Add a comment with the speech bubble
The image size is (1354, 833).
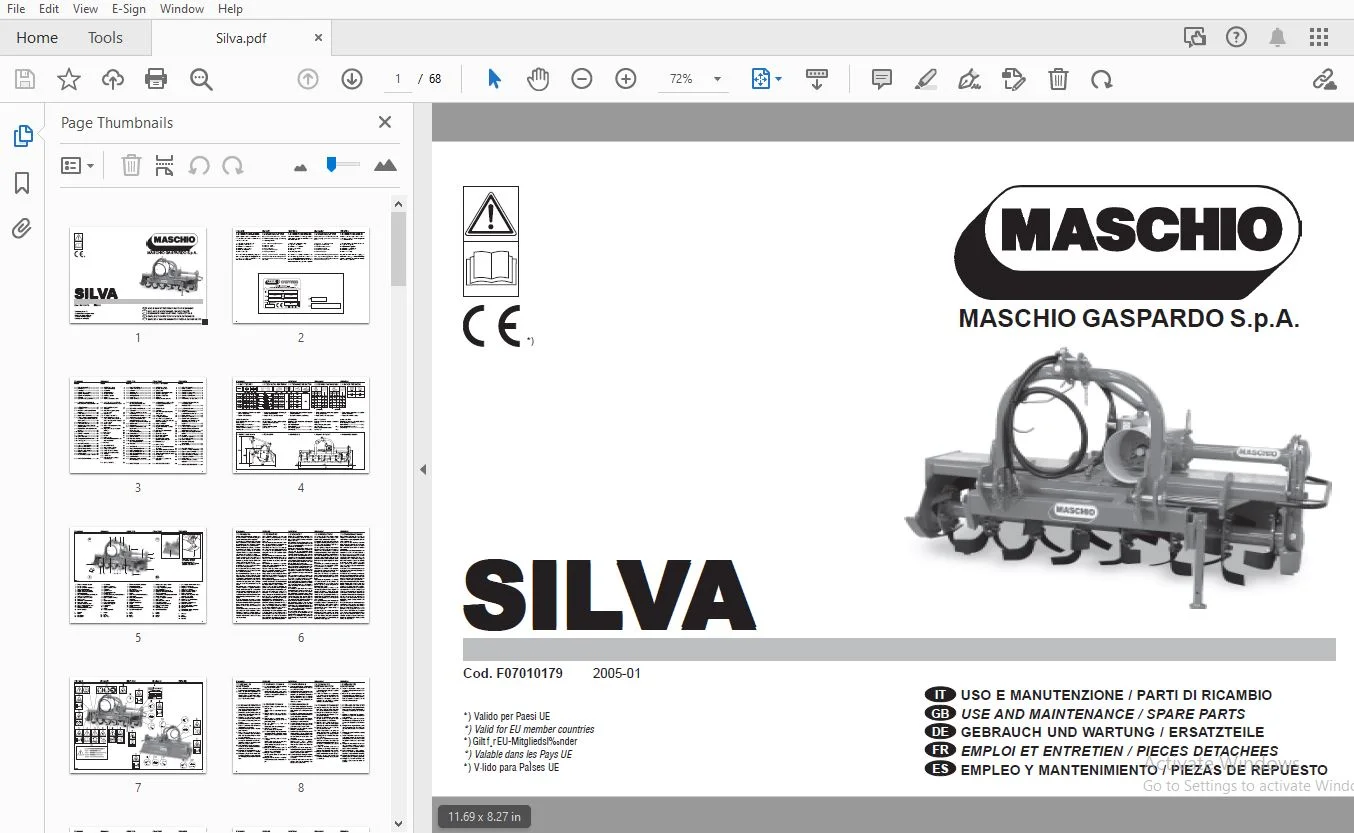point(881,79)
